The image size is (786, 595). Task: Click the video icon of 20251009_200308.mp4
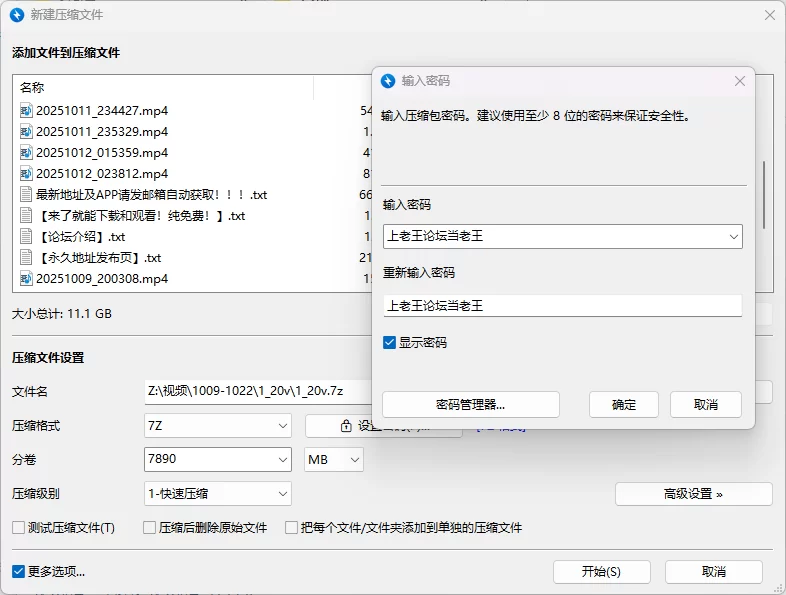[26, 279]
